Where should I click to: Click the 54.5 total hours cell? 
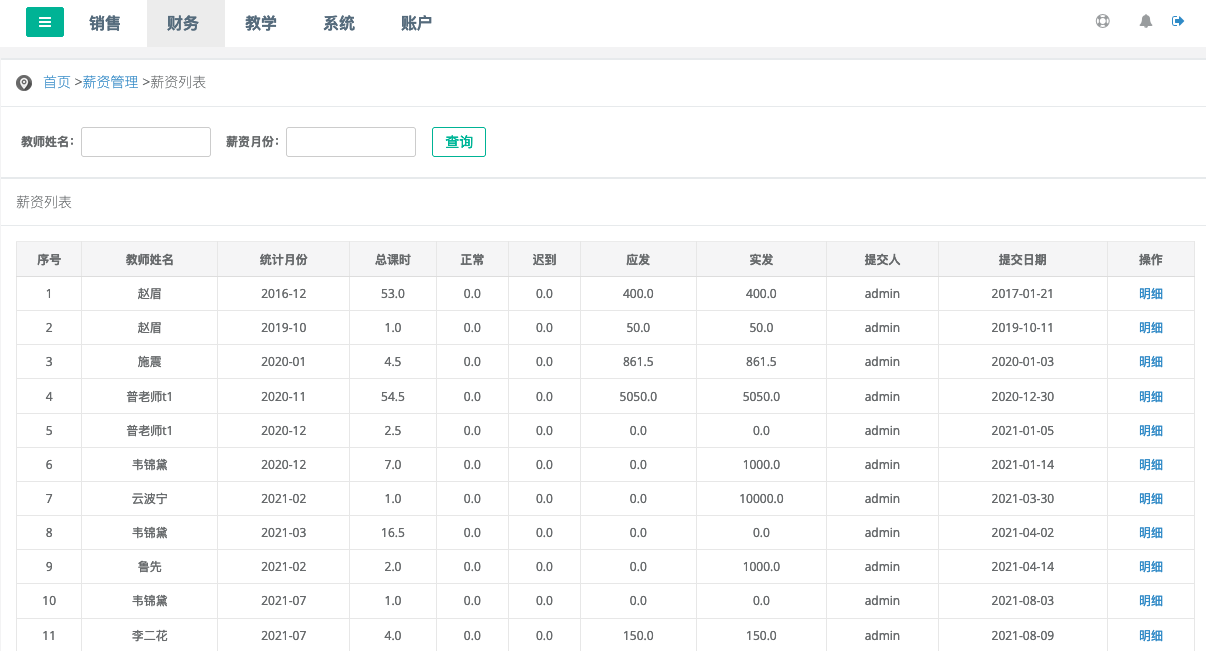coord(393,396)
